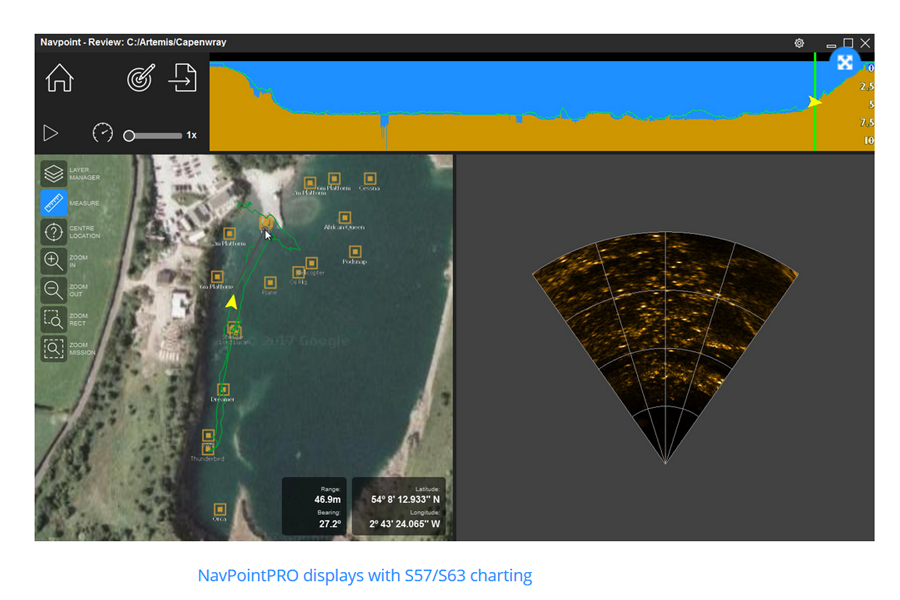Select the Orca waypoint marker
This screenshot has height=600, width=900.
click(218, 509)
